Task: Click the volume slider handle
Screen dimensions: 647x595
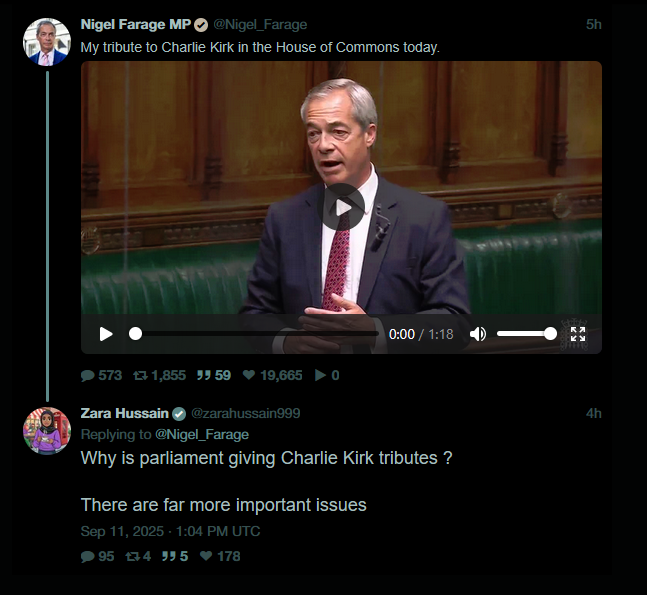Action: (x=550, y=333)
